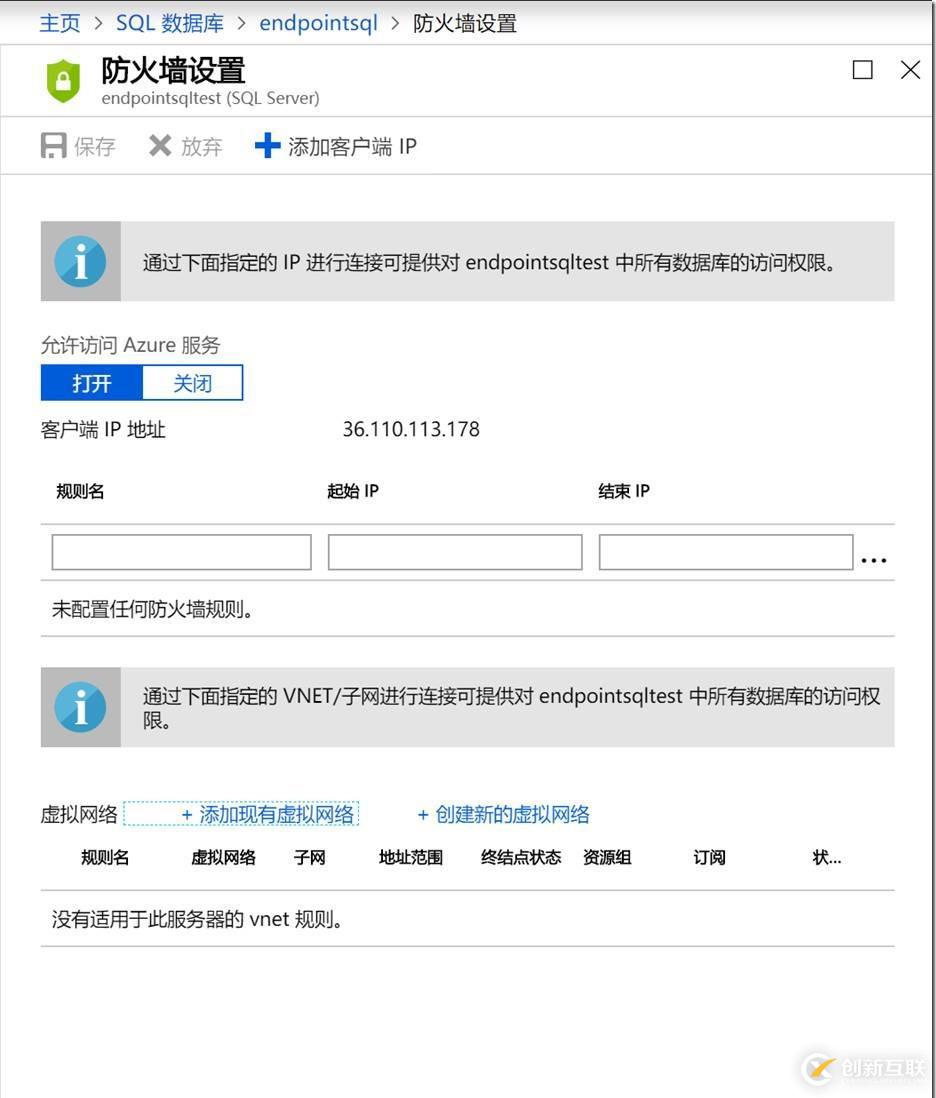Image resolution: width=936 pixels, height=1098 pixels.
Task: Select the client IP 36.110.113.178 text
Action: (x=411, y=429)
